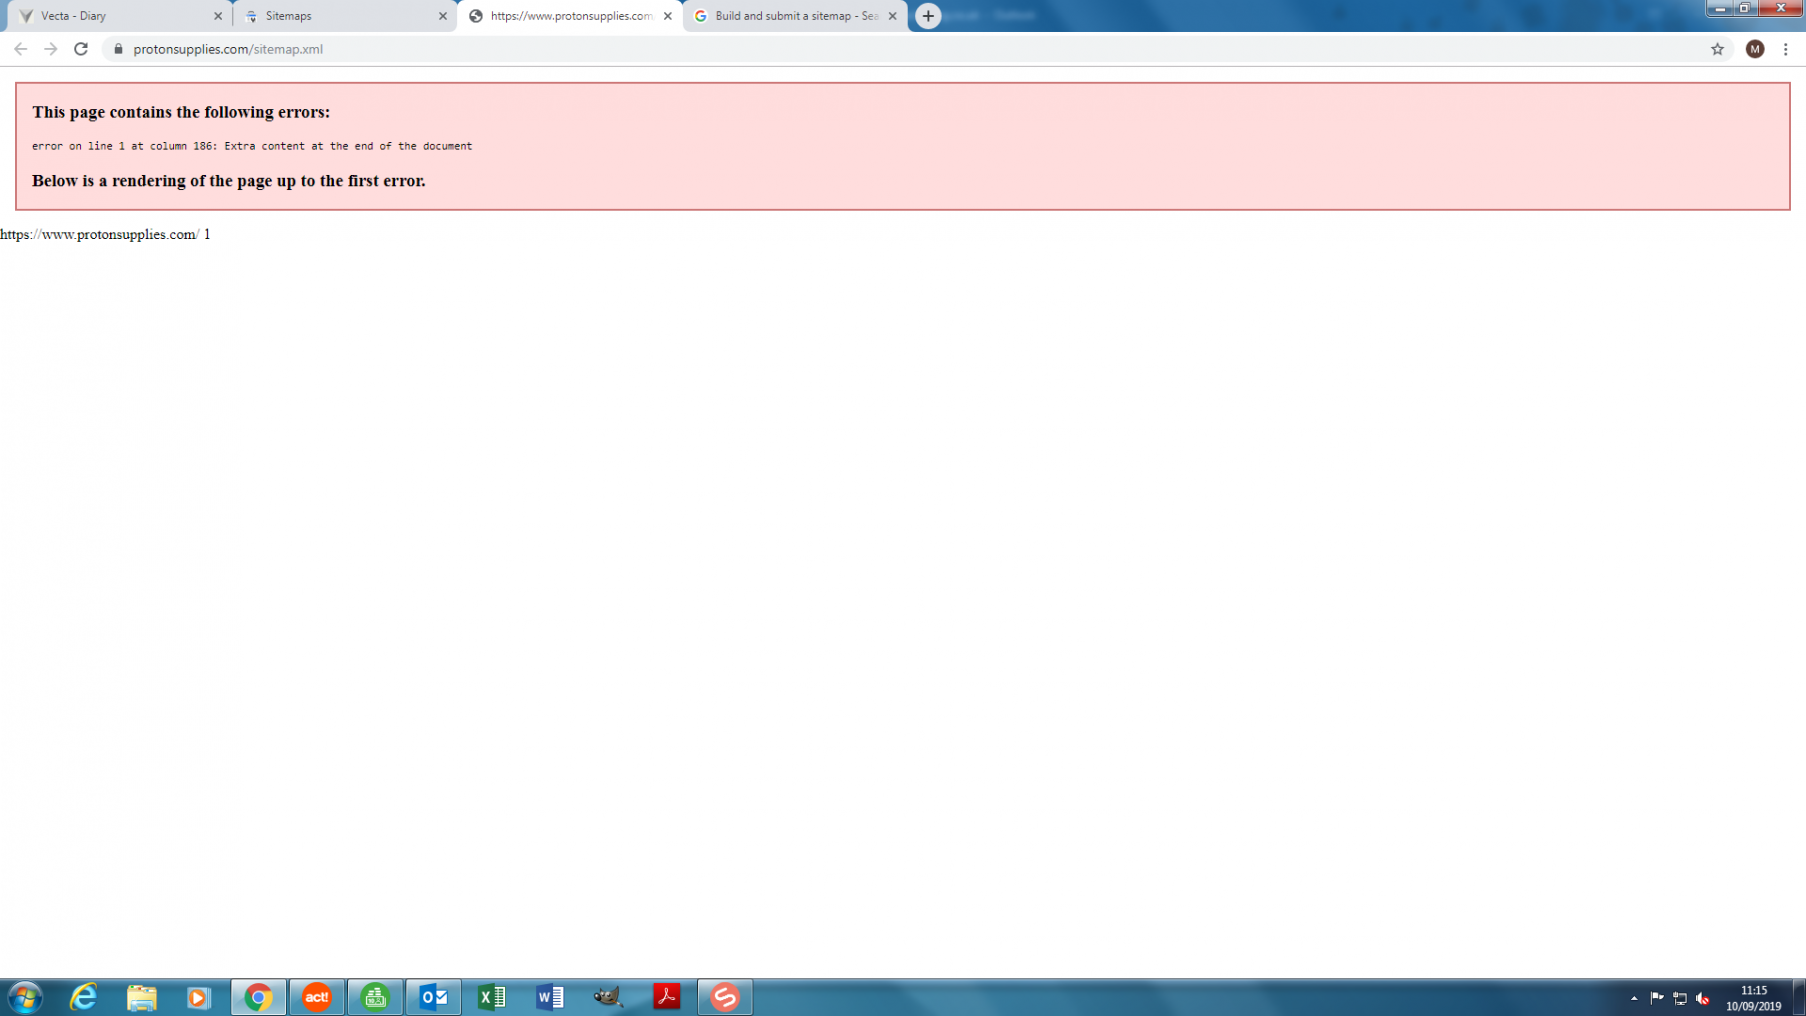Show hidden system tray icons
1806x1016 pixels.
[x=1634, y=998]
